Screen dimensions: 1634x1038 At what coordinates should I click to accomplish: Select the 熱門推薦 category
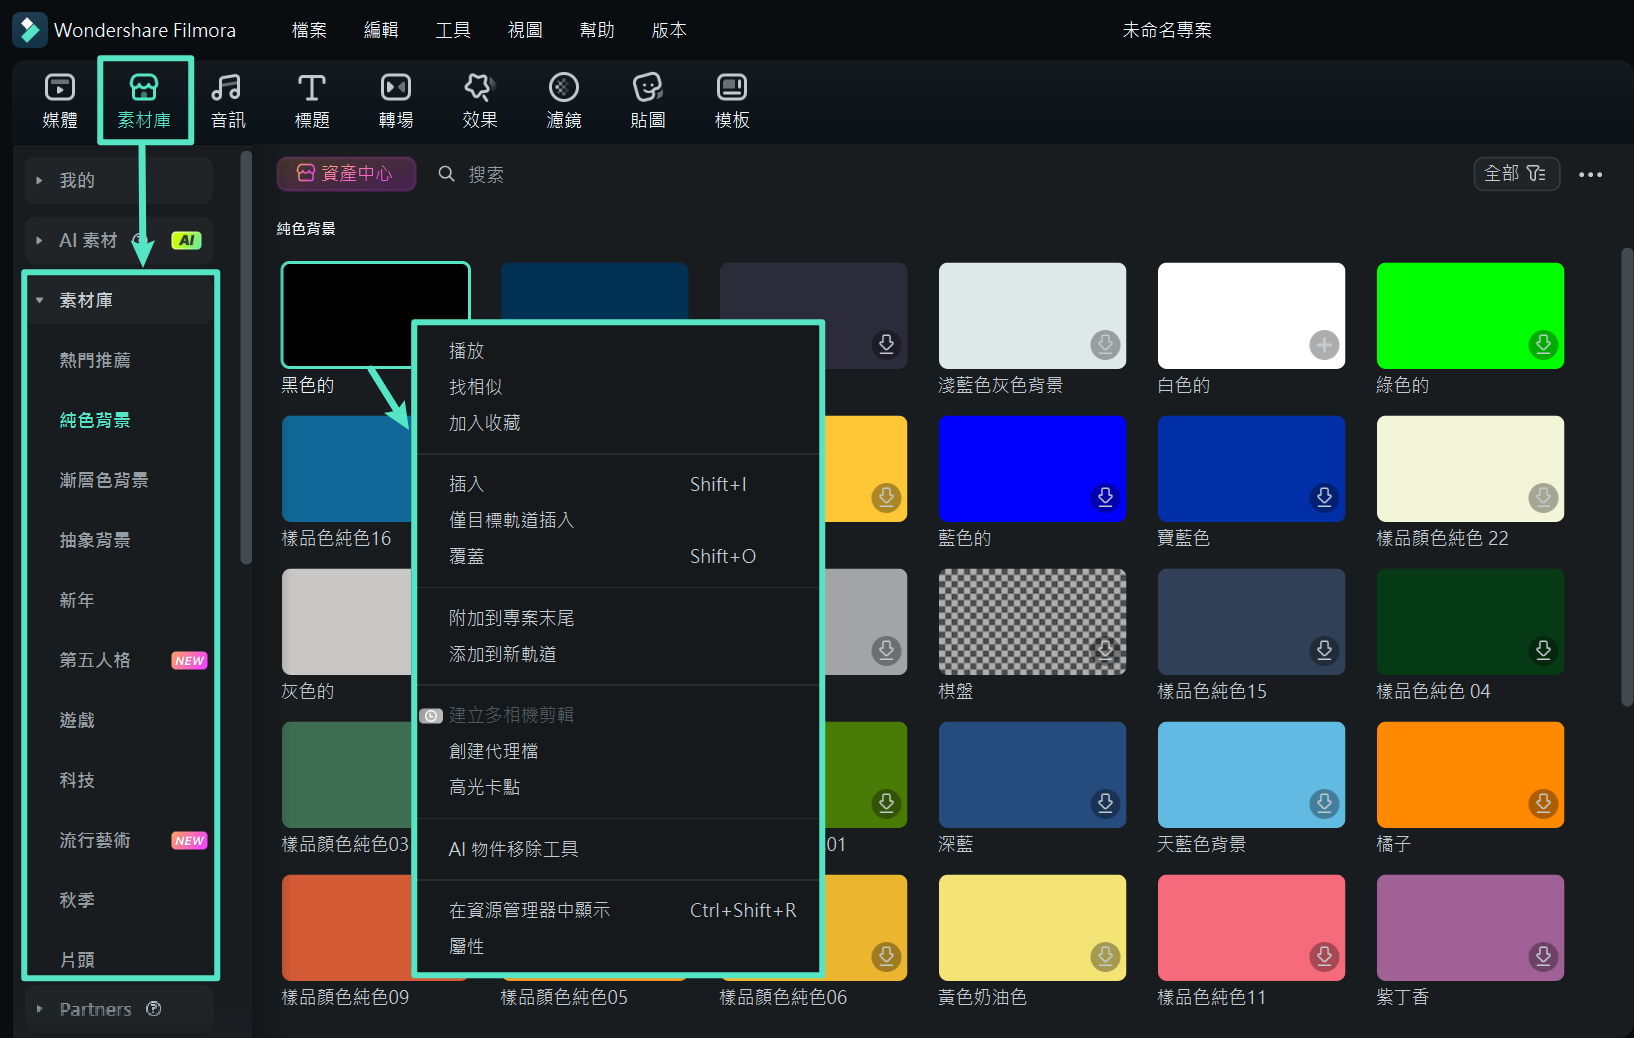click(95, 360)
